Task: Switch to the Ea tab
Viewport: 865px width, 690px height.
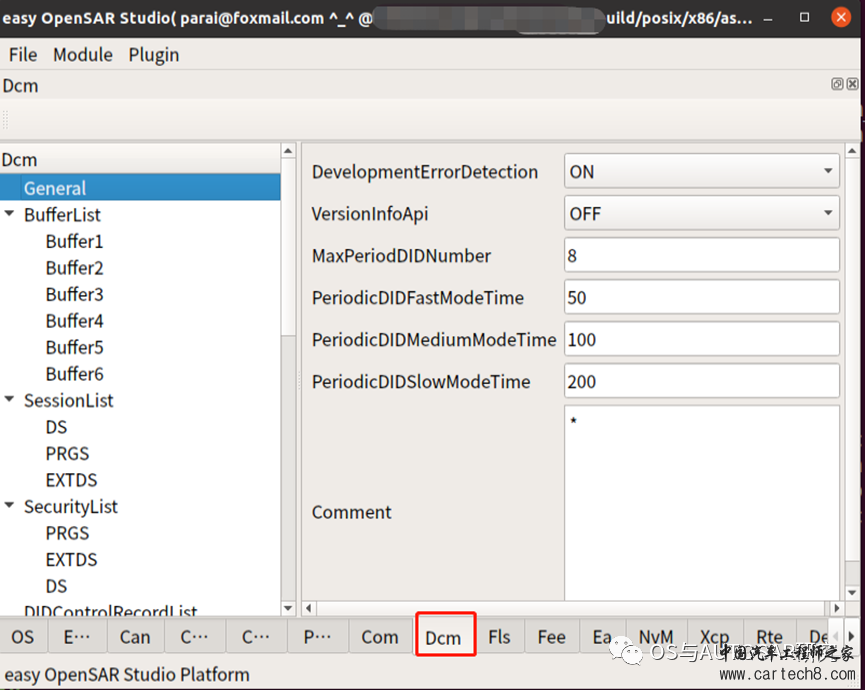Action: (x=602, y=637)
